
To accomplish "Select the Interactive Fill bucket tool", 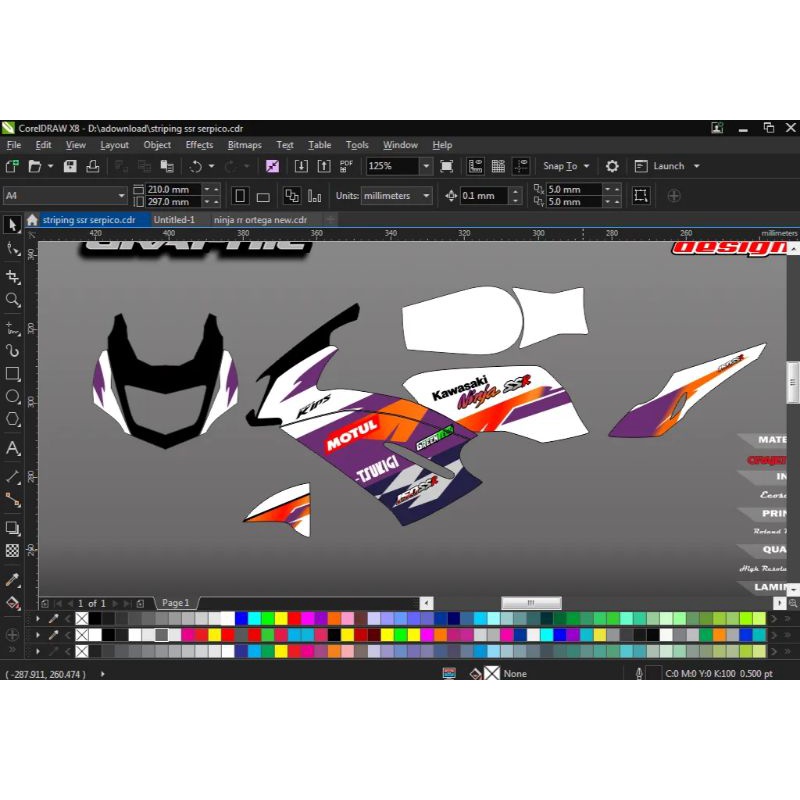I will click(x=12, y=603).
